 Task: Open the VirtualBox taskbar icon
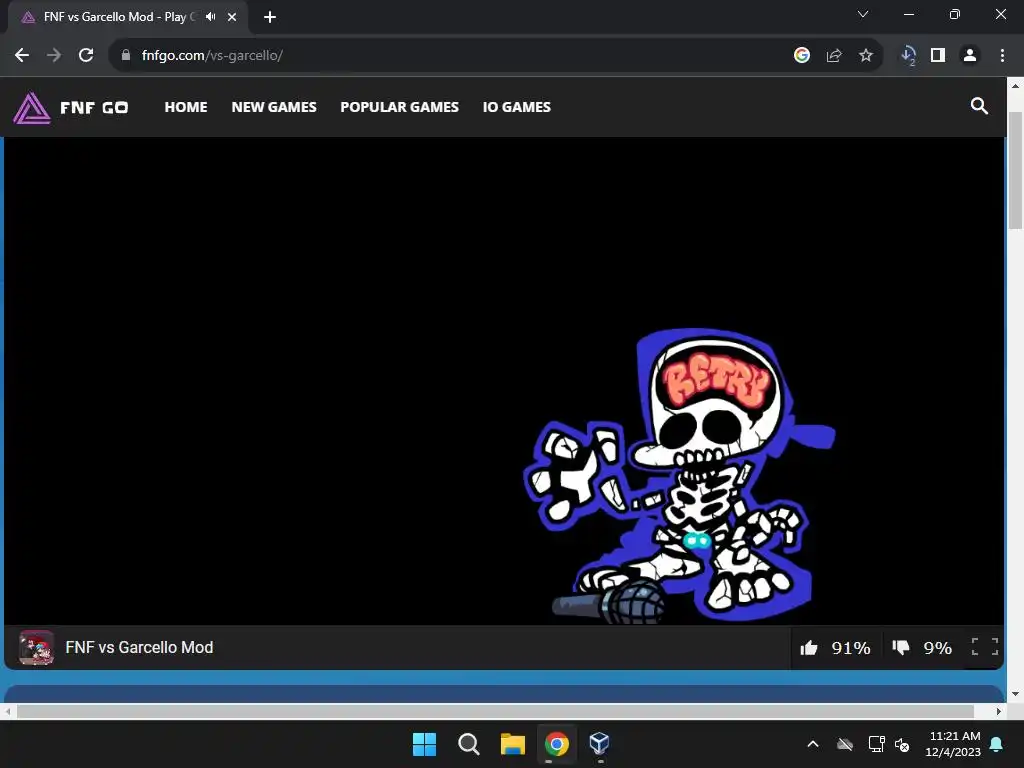coord(600,743)
